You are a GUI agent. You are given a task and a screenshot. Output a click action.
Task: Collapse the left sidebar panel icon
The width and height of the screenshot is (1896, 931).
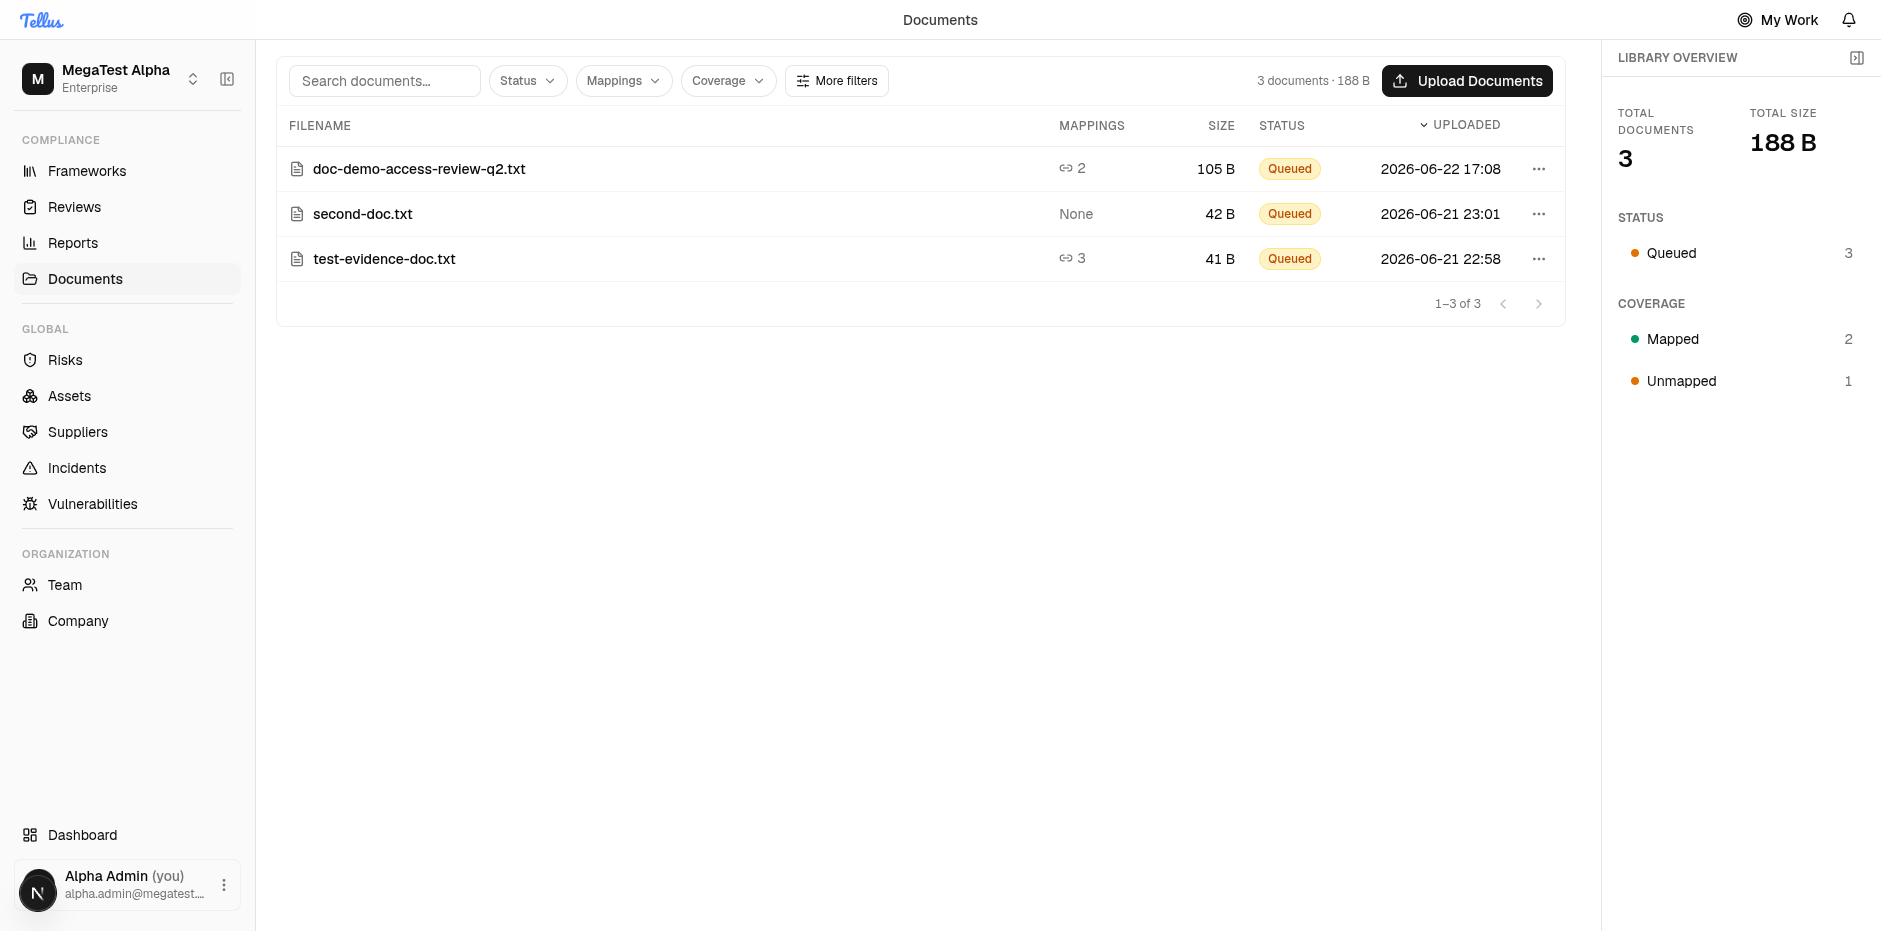(227, 79)
